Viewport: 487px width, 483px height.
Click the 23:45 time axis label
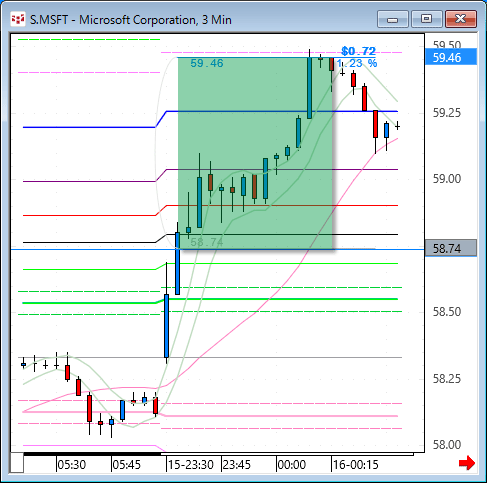(236, 465)
